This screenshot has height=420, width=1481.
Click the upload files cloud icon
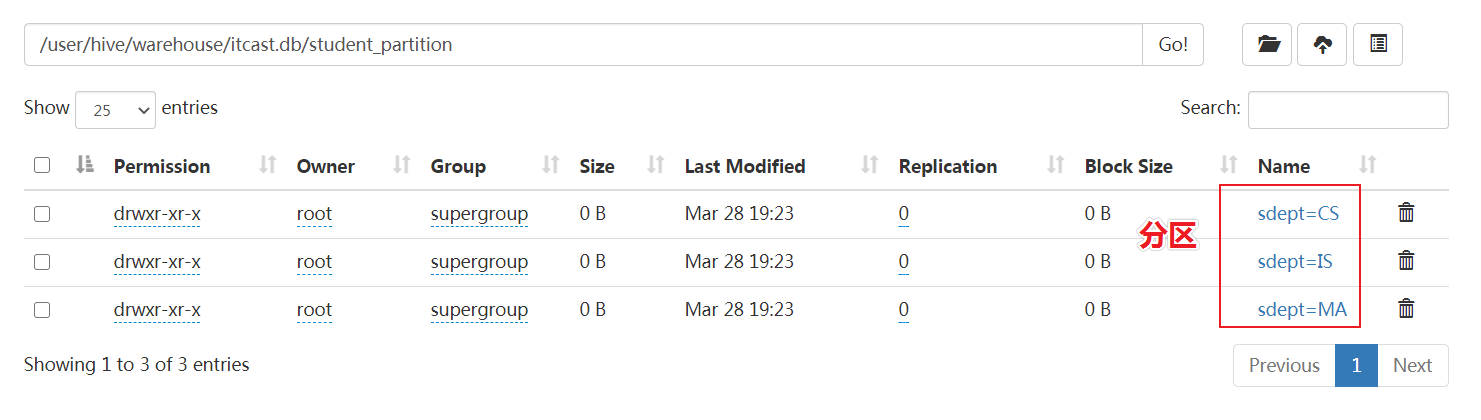1322,45
